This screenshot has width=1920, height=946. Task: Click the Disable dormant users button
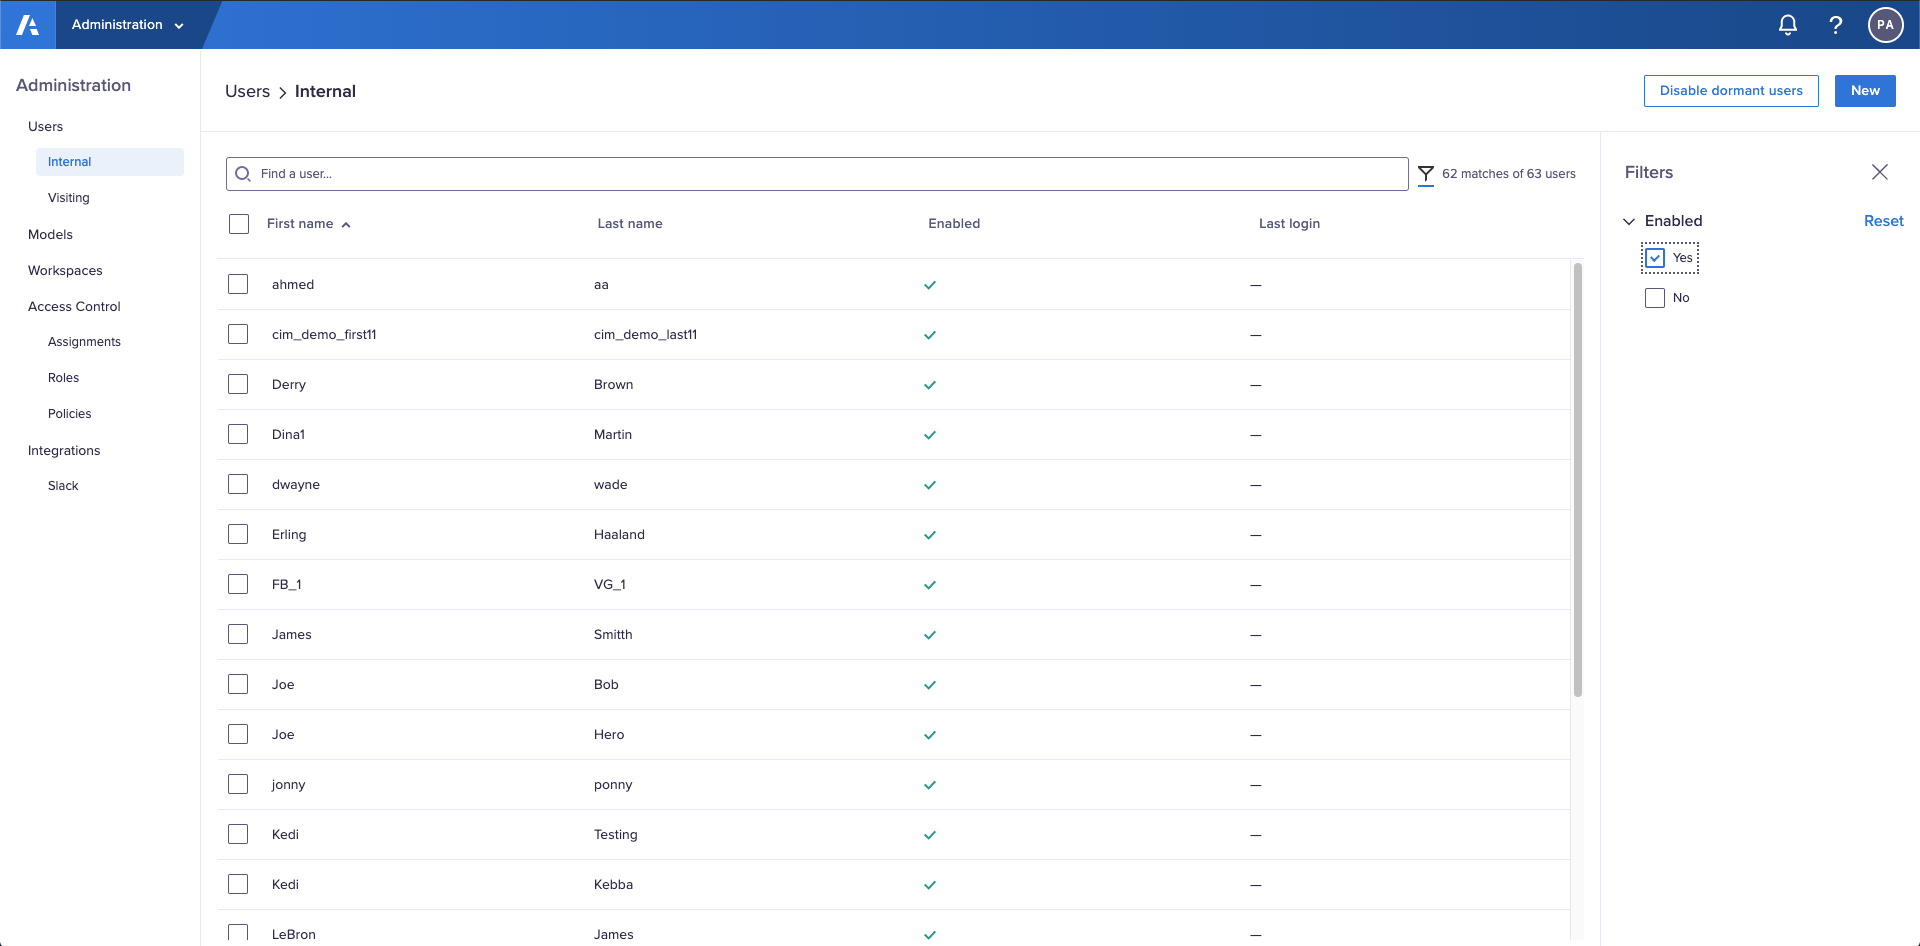click(1731, 90)
